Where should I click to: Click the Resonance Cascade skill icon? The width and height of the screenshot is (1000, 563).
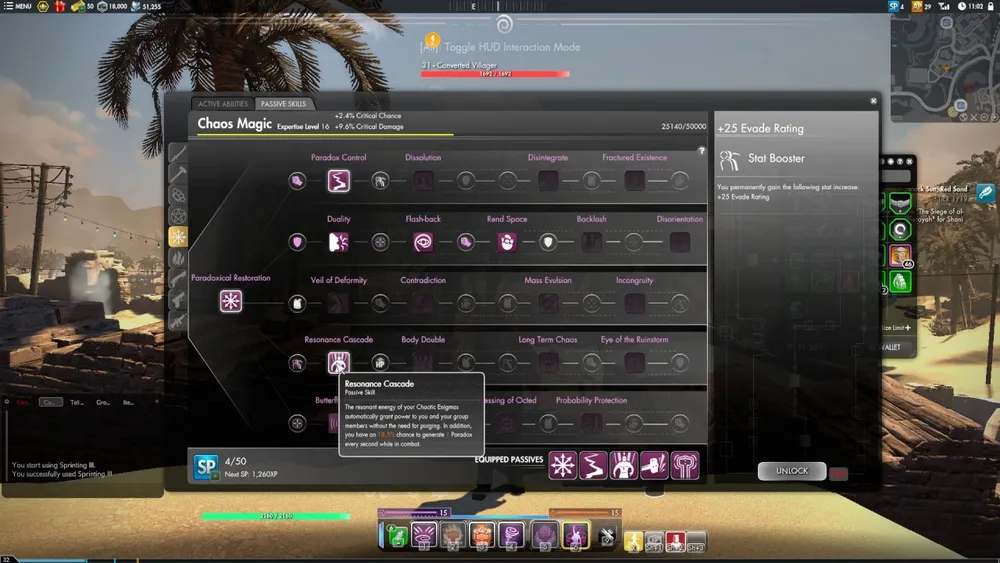[x=339, y=363]
